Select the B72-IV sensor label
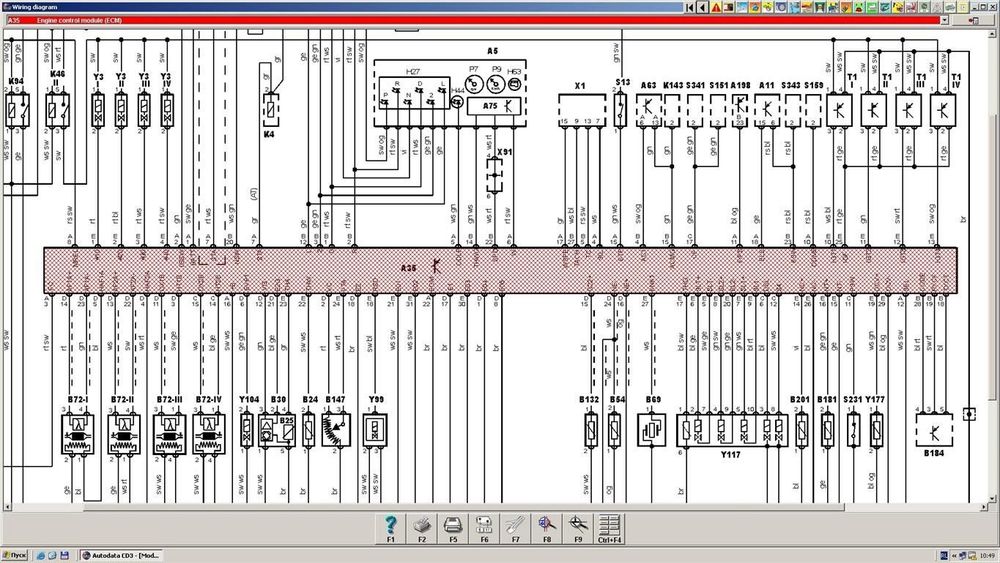This screenshot has width=1000, height=563. 209,399
